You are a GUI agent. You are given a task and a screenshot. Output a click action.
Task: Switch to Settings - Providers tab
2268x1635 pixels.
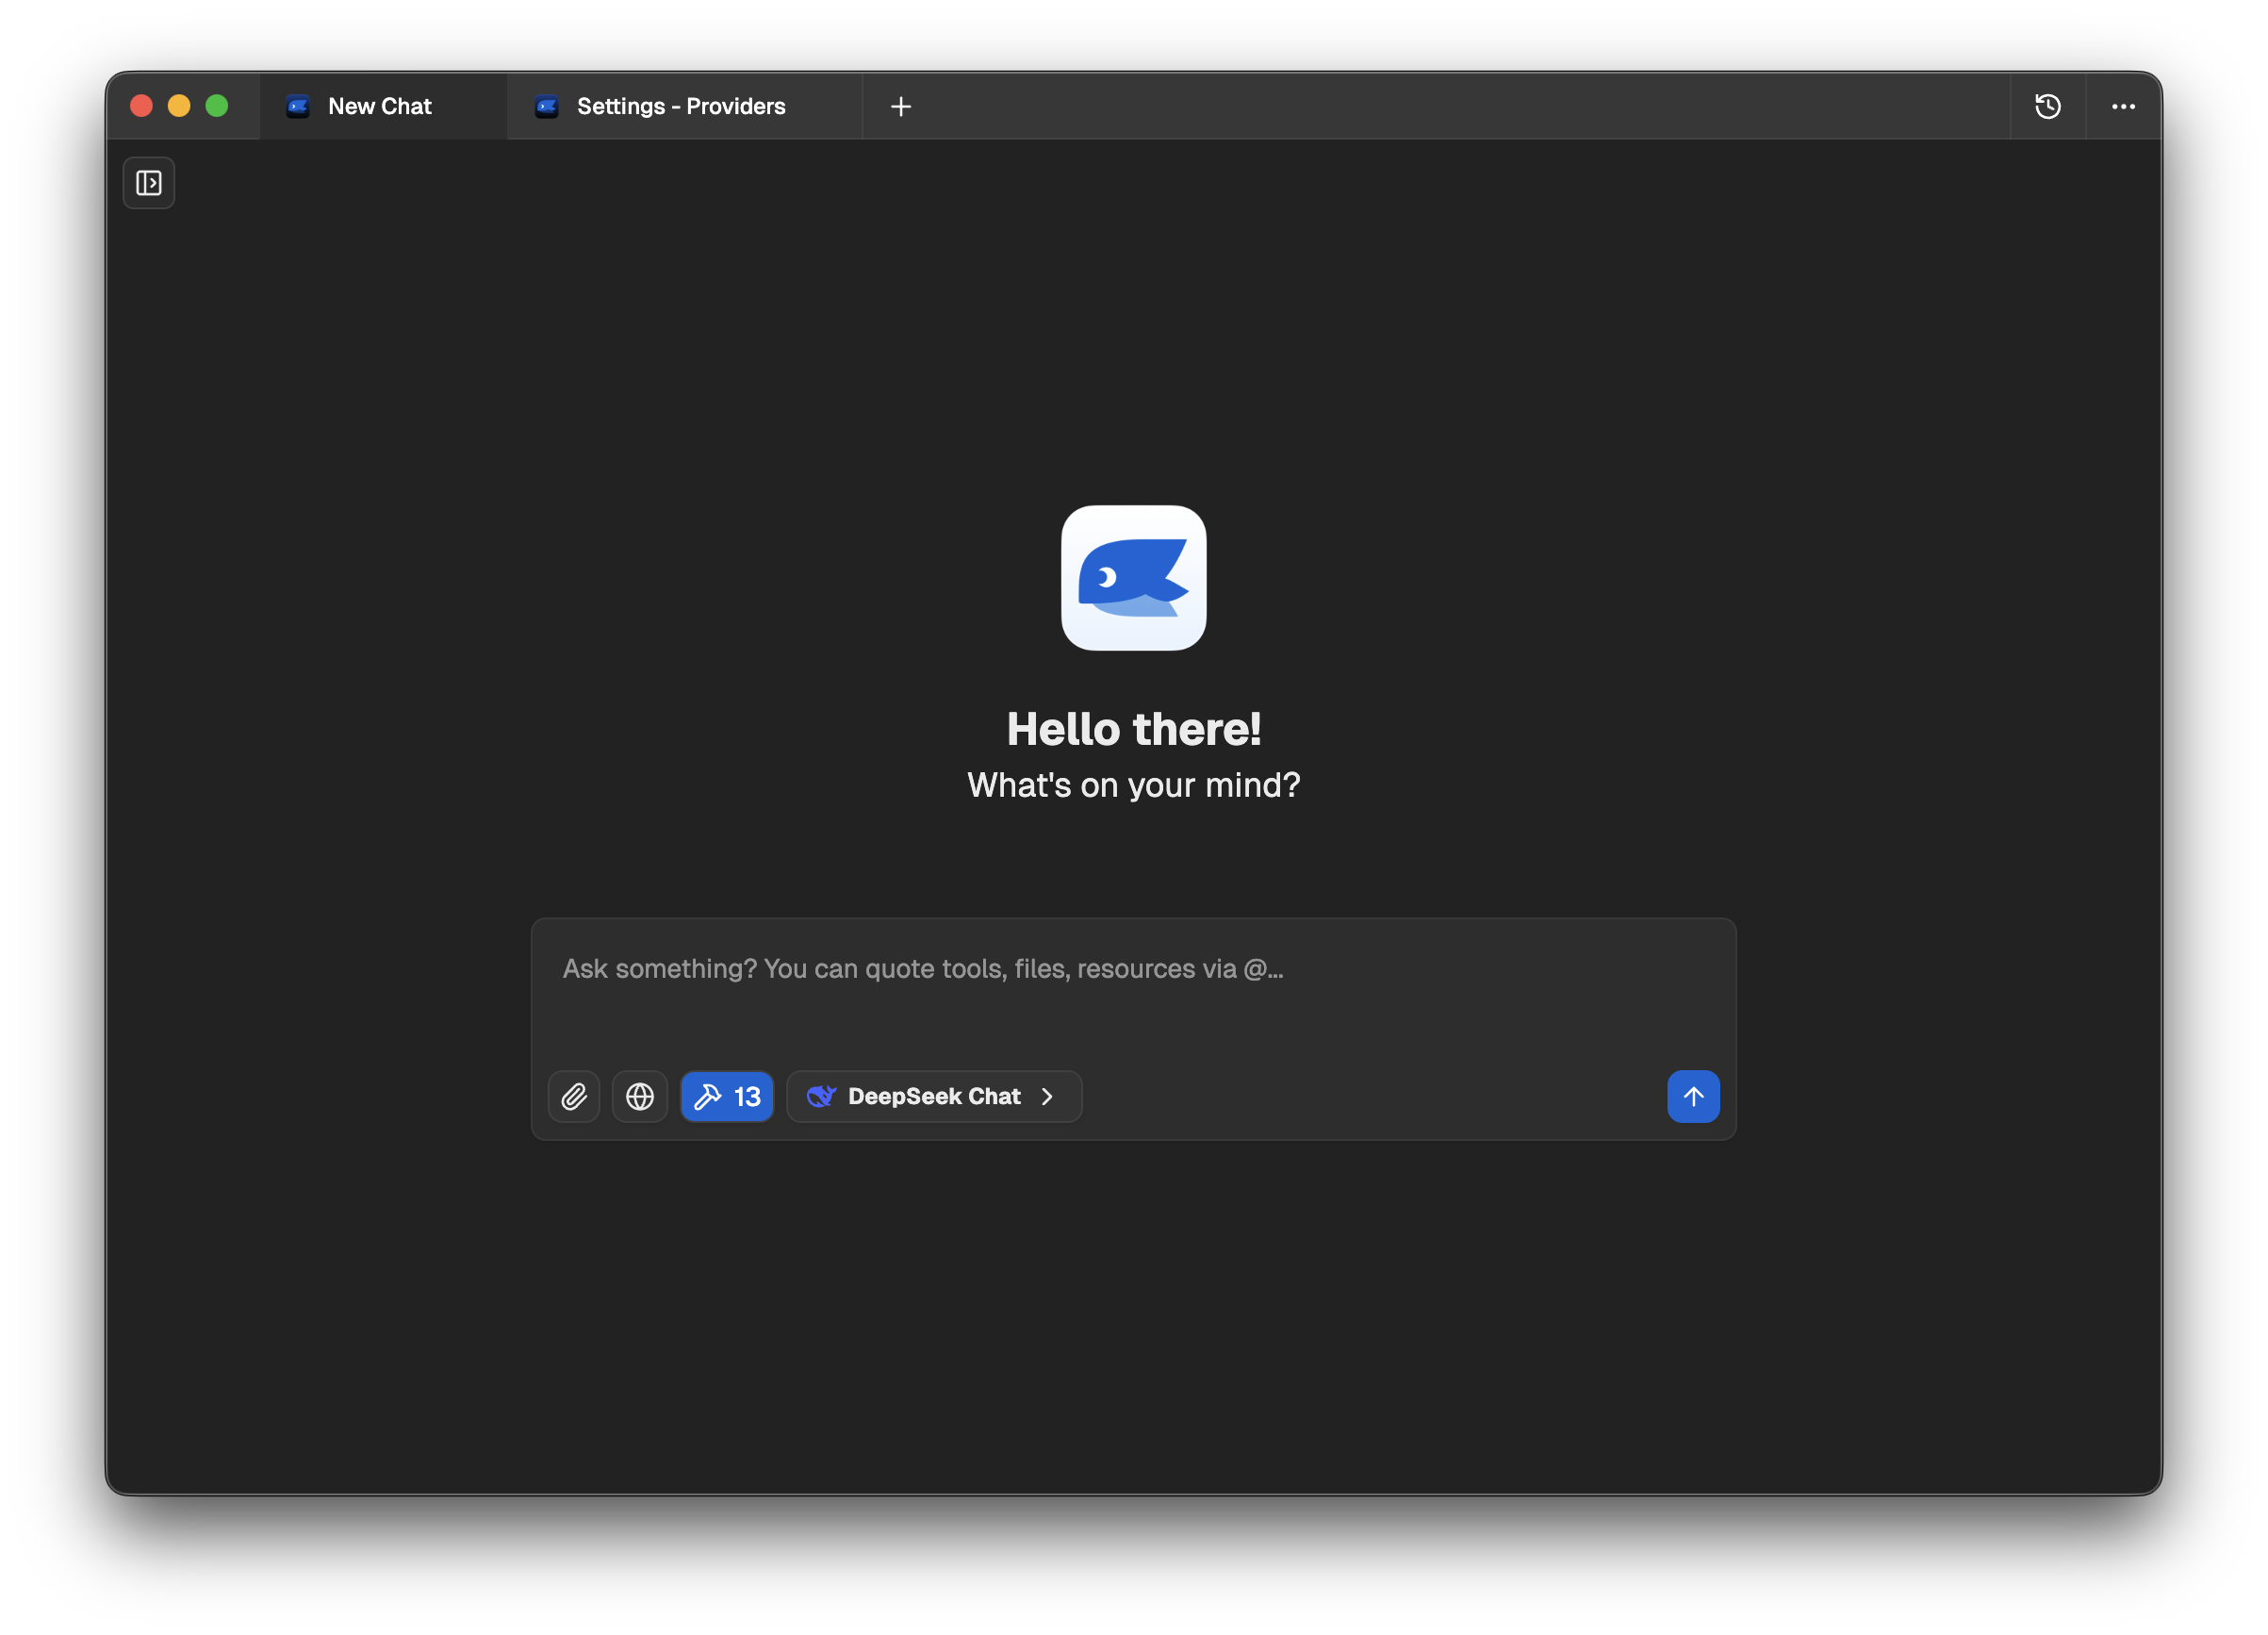click(680, 106)
